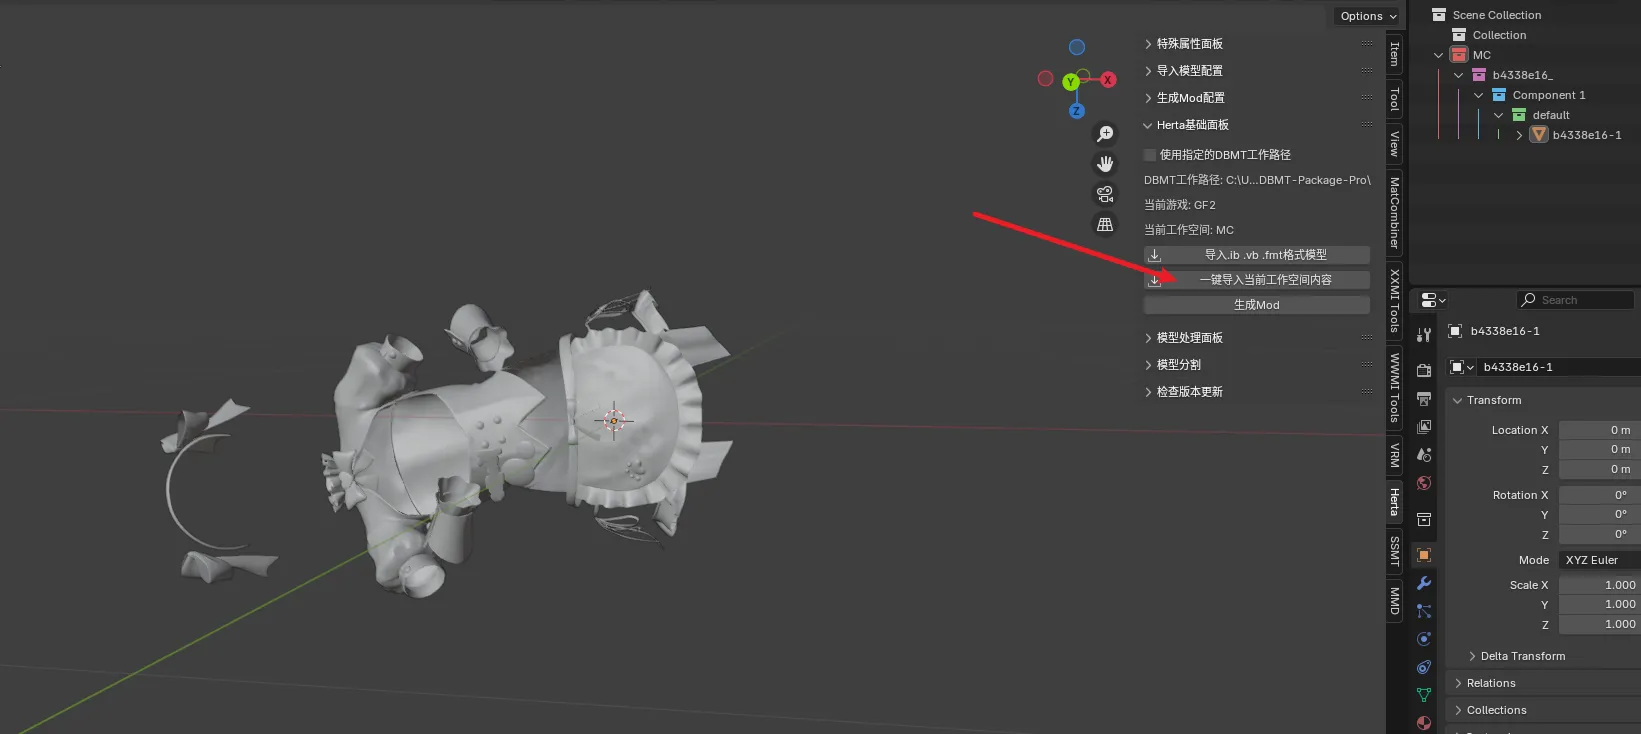This screenshot has width=1641, height=734.
Task: Open the View Layer properties tab icon
Action: [x=1424, y=426]
